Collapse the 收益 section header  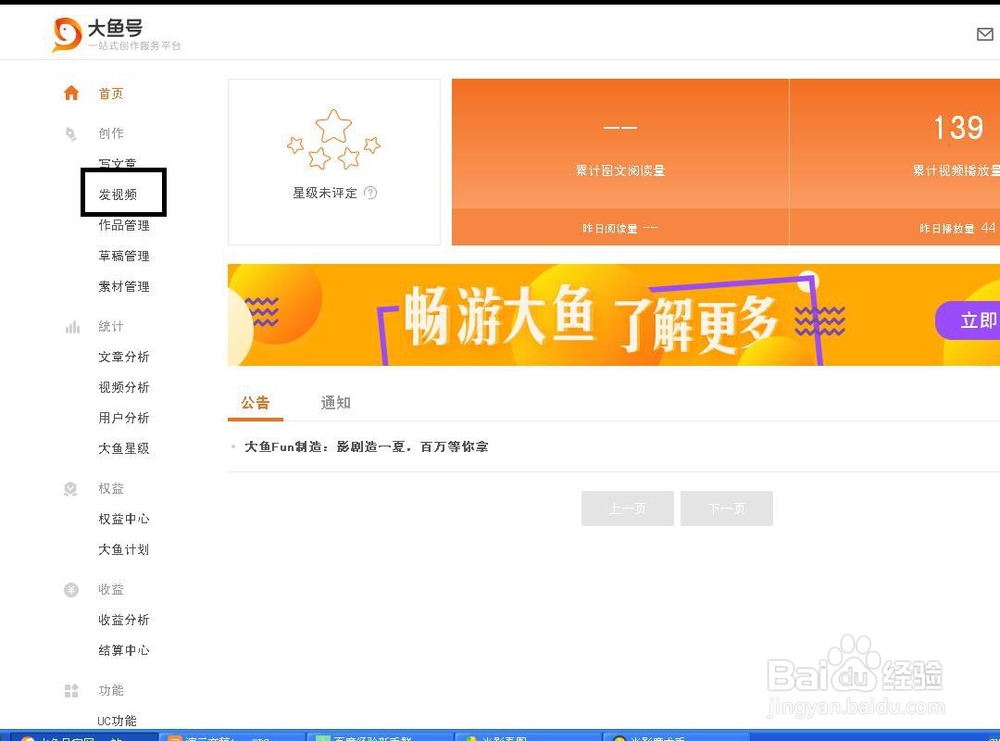tap(111, 589)
